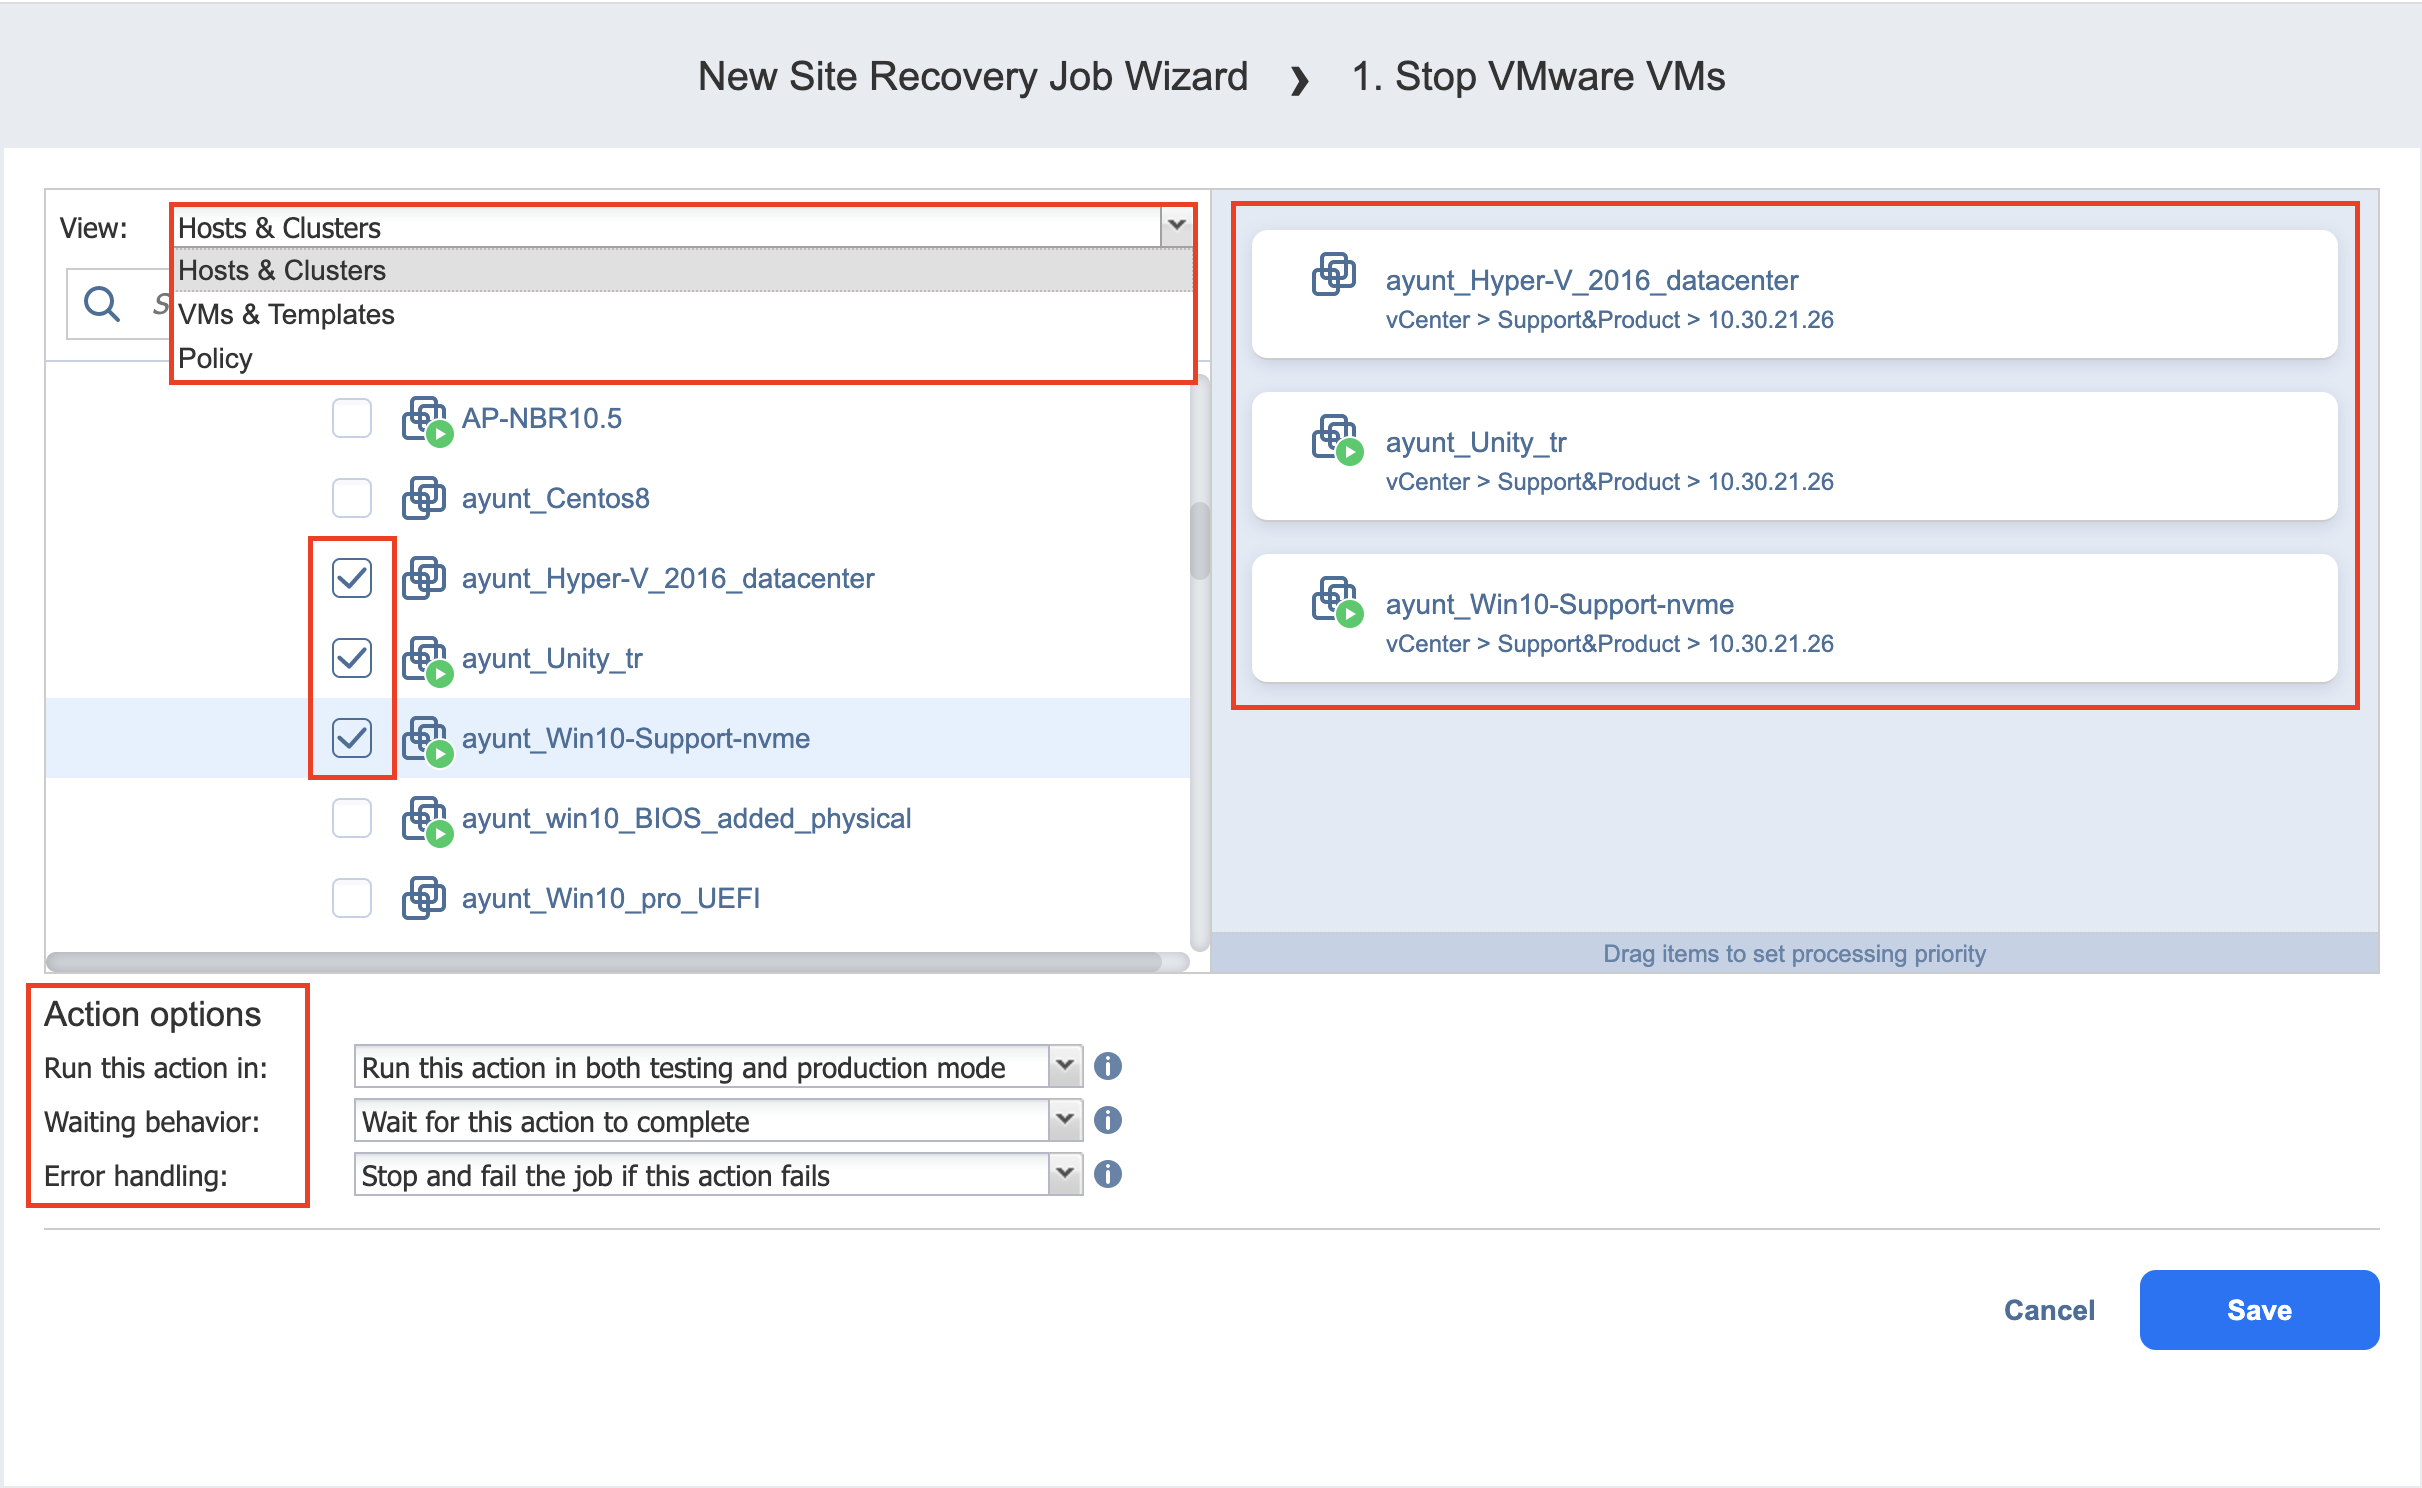The width and height of the screenshot is (2422, 1488).
Task: Uncheck ayunt_Hyper-V_2016_datacenter checkbox
Action: (x=352, y=578)
